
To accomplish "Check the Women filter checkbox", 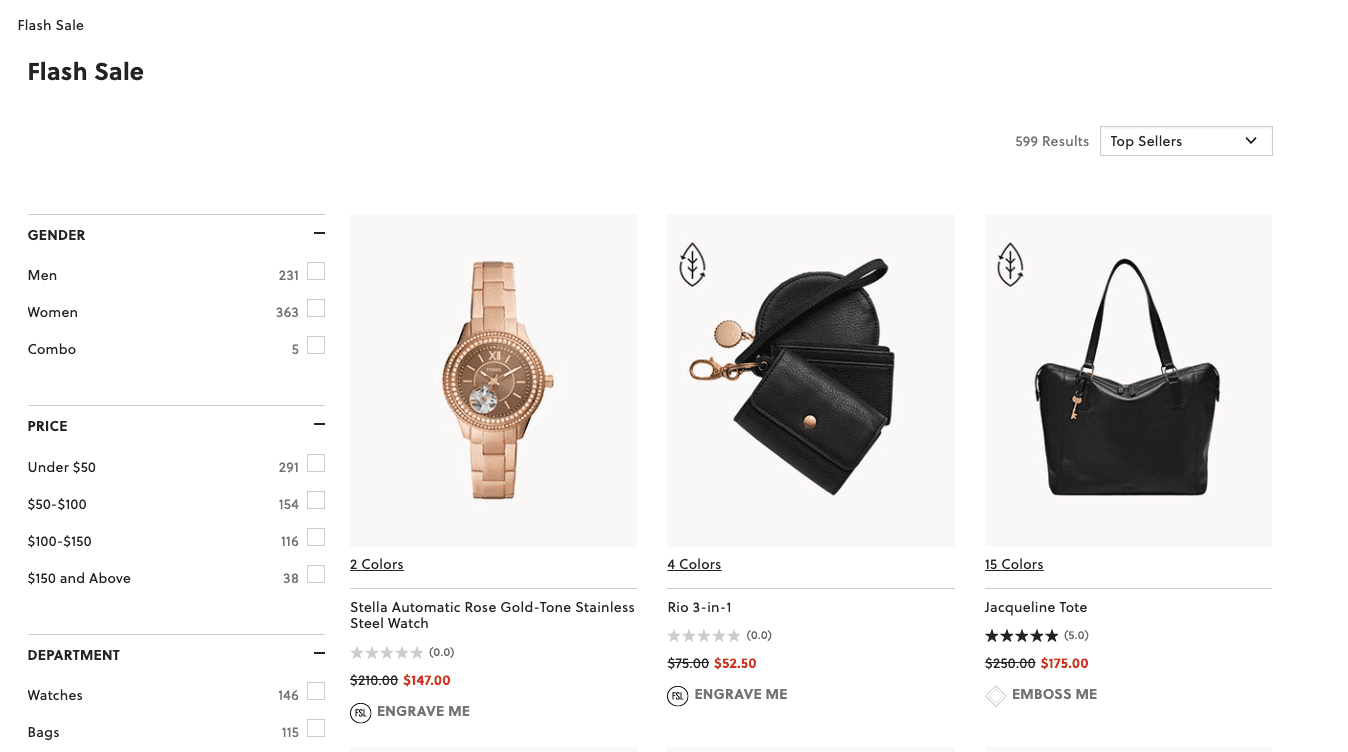I will (x=316, y=308).
